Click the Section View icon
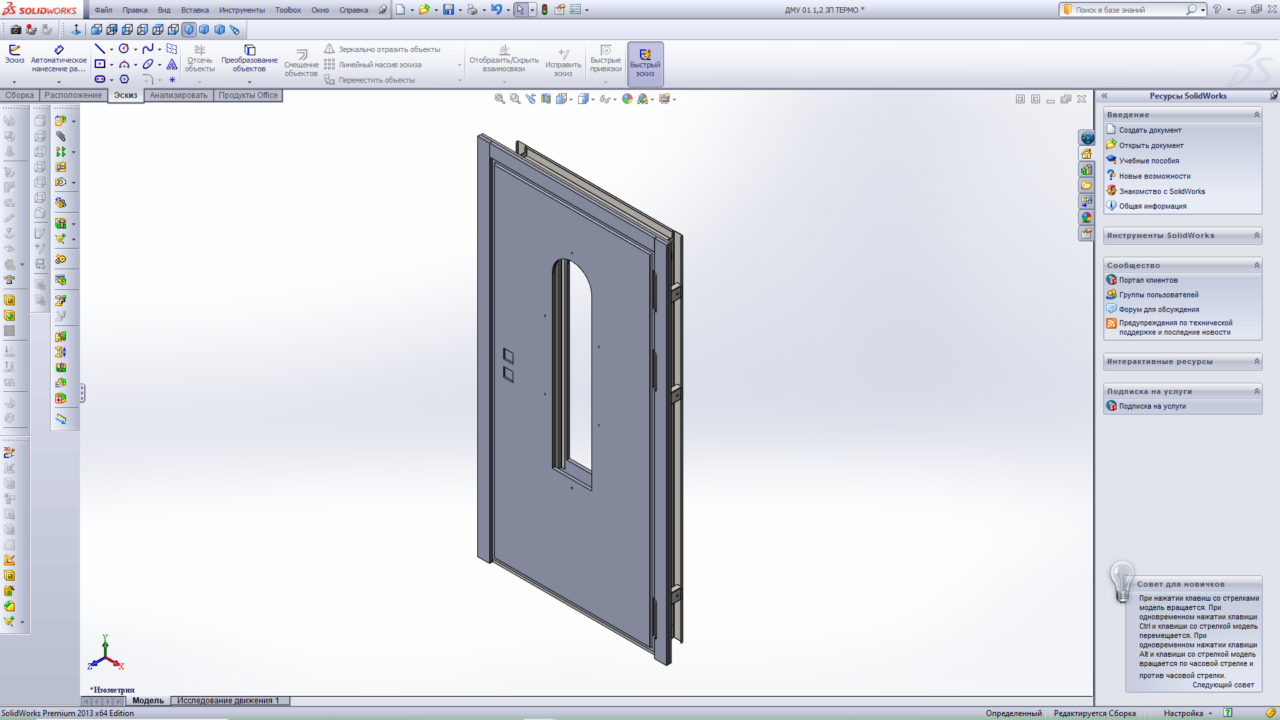 tap(546, 98)
